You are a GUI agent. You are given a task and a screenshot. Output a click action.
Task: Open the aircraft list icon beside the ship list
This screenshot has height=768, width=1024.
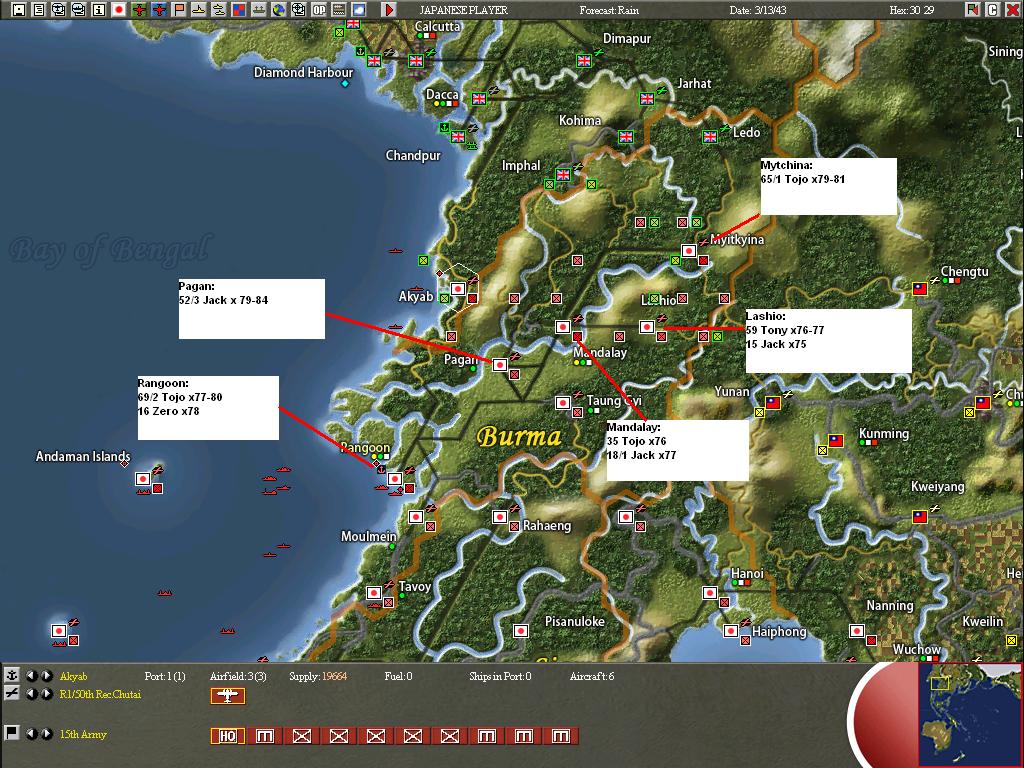coord(78,9)
